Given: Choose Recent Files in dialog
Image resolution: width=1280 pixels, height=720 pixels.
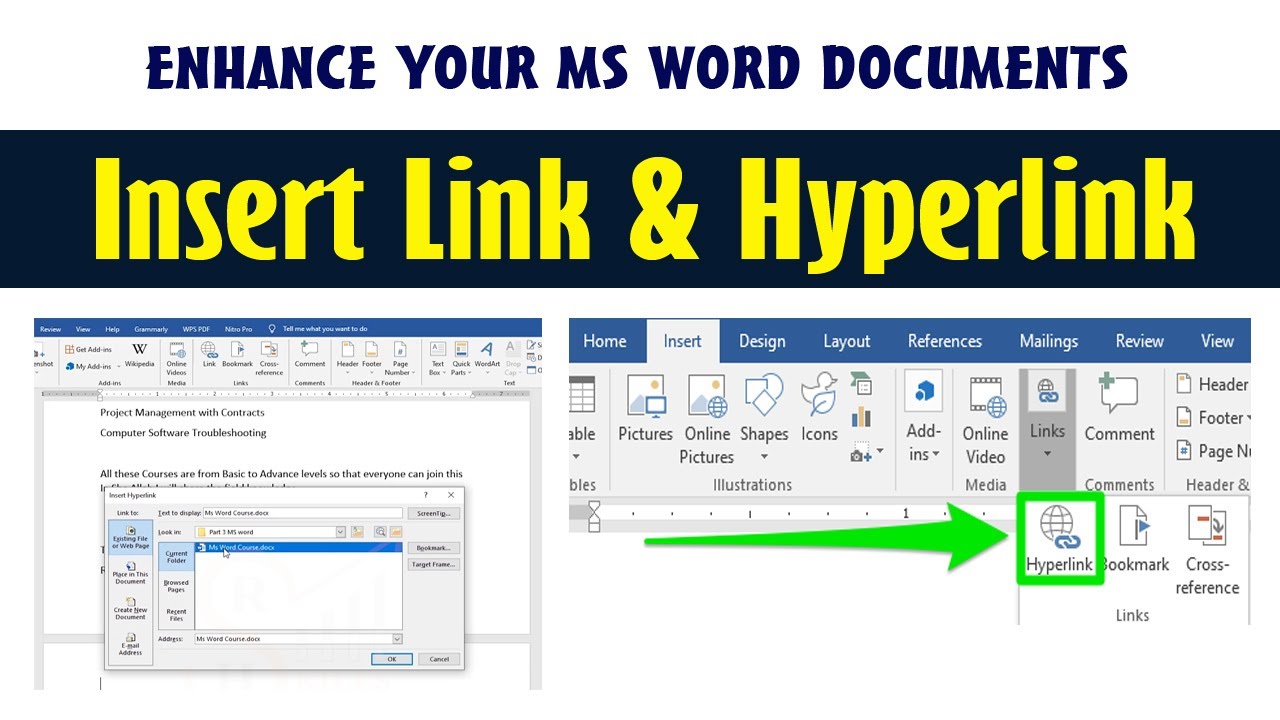Looking at the screenshot, I should pyautogui.click(x=176, y=615).
